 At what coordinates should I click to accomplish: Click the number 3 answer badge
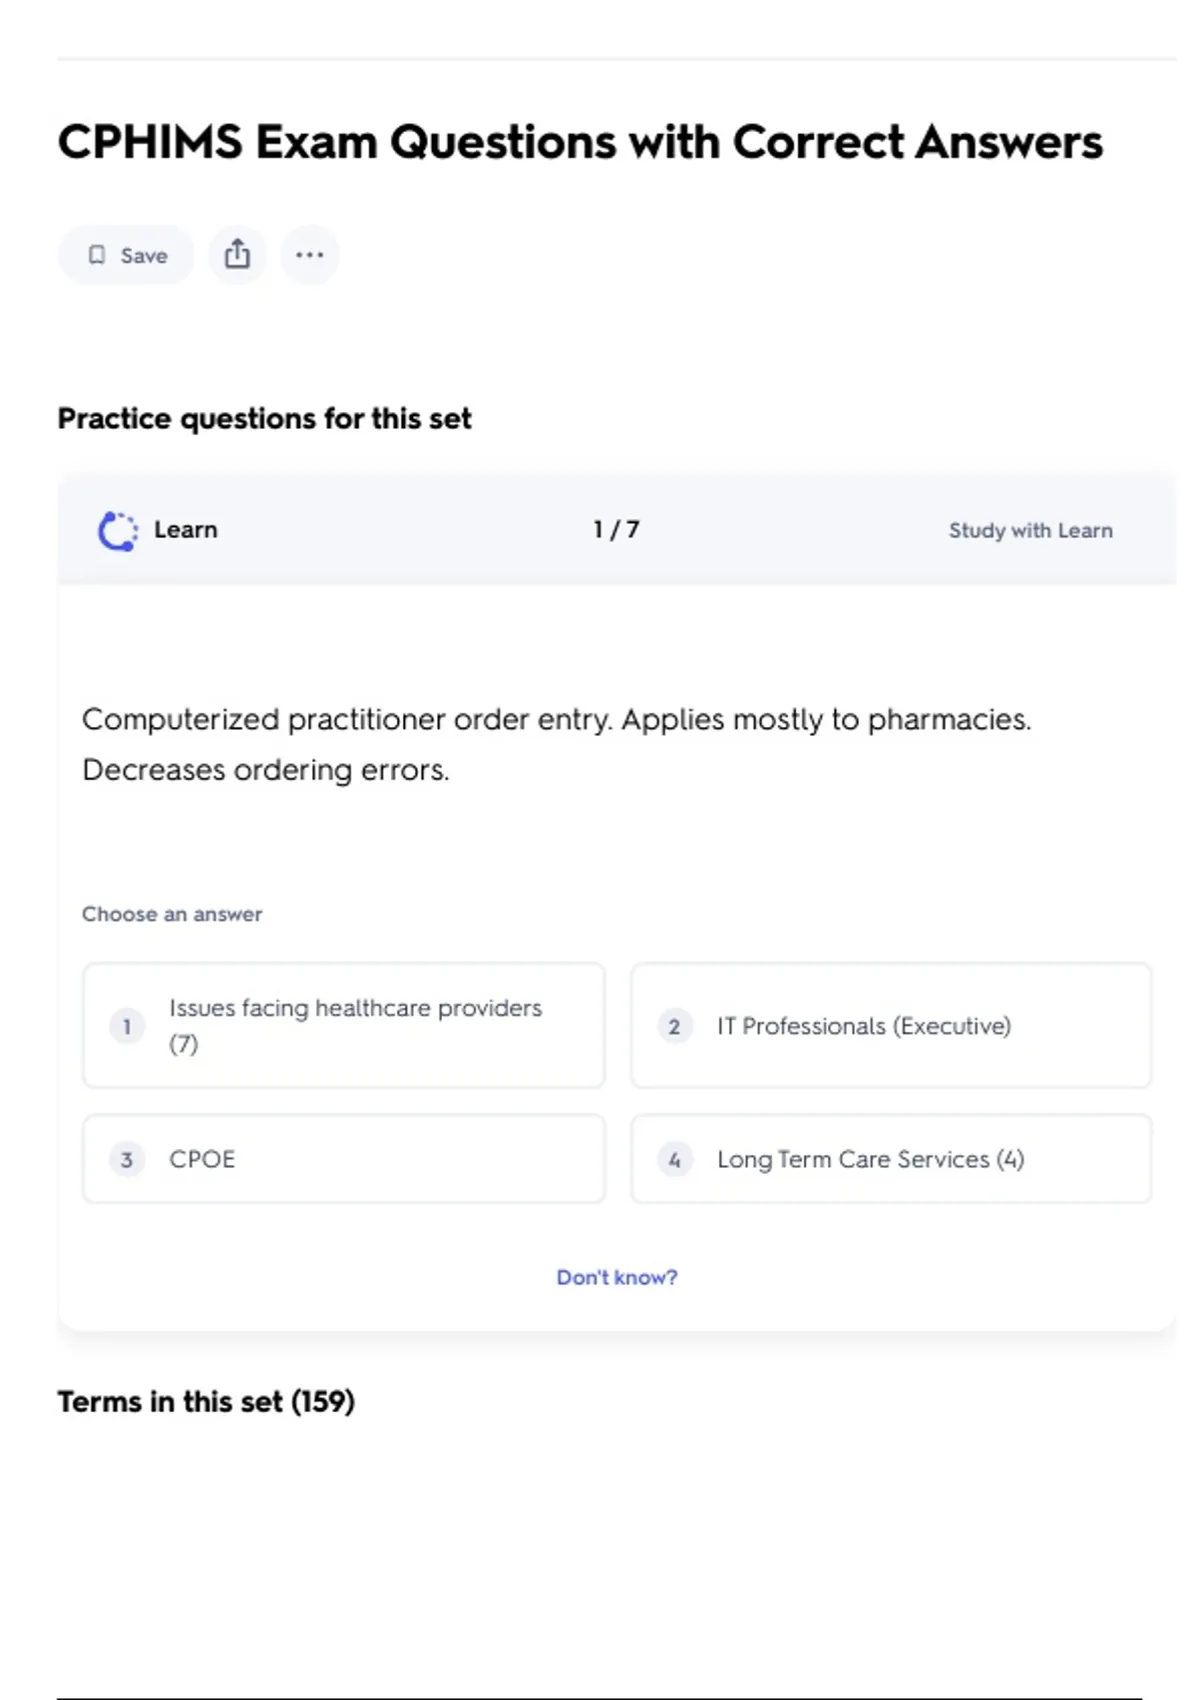[127, 1160]
